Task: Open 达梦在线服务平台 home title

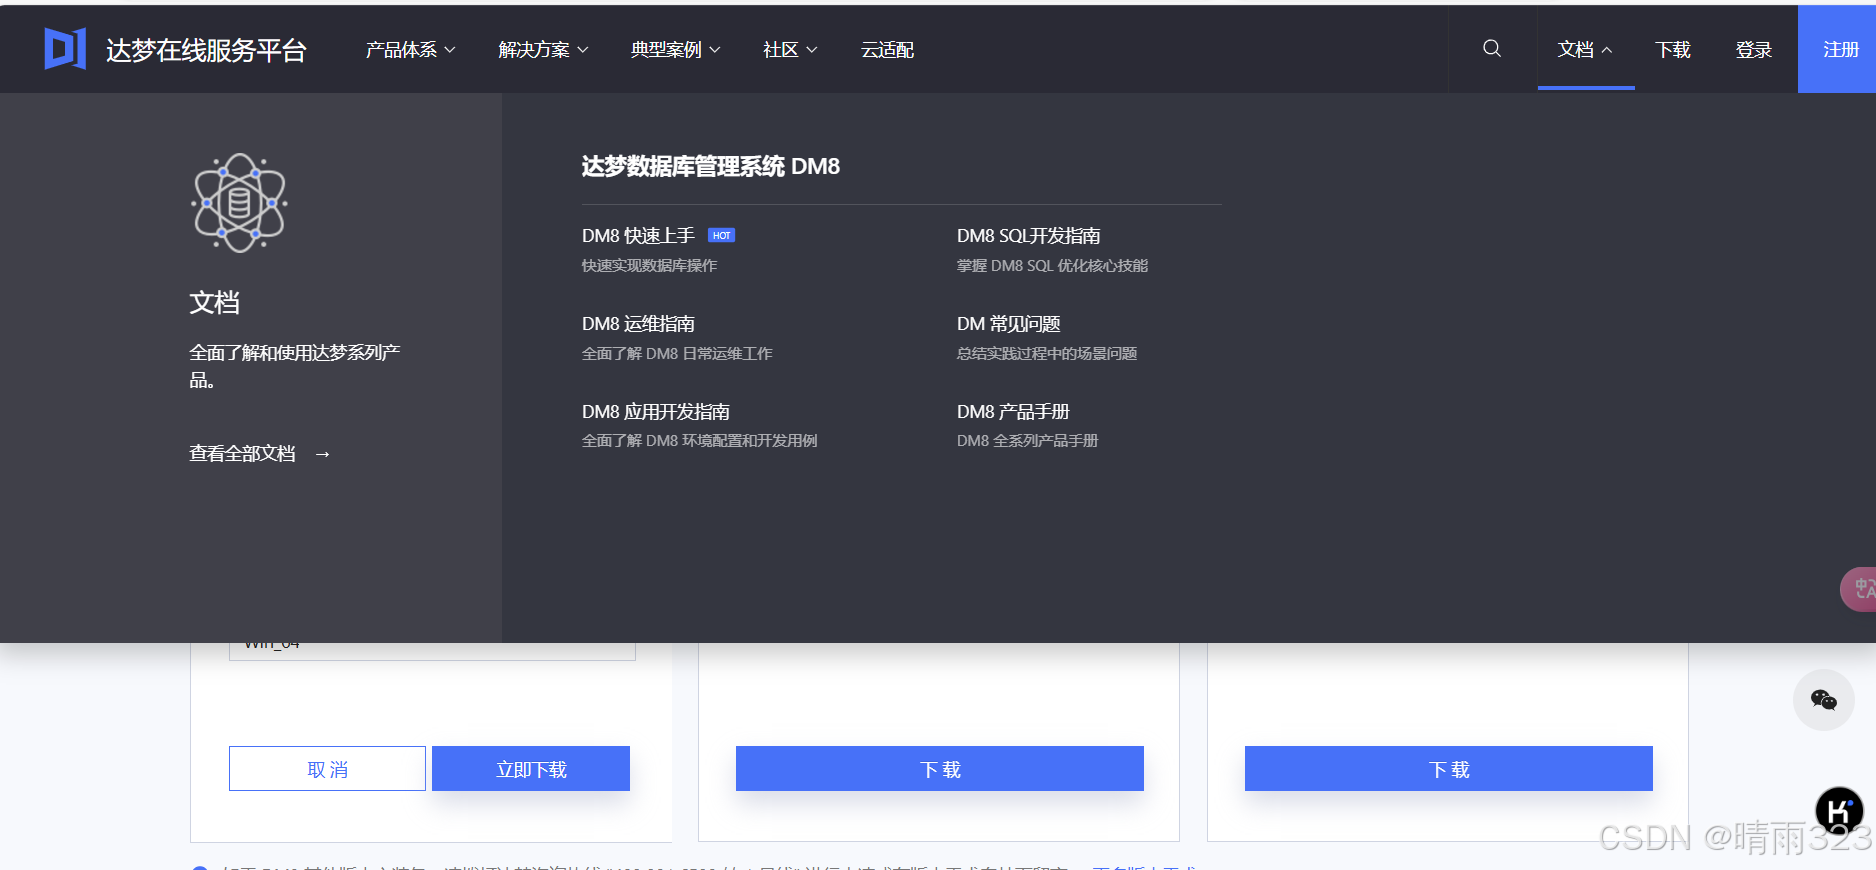Action: click(x=206, y=51)
